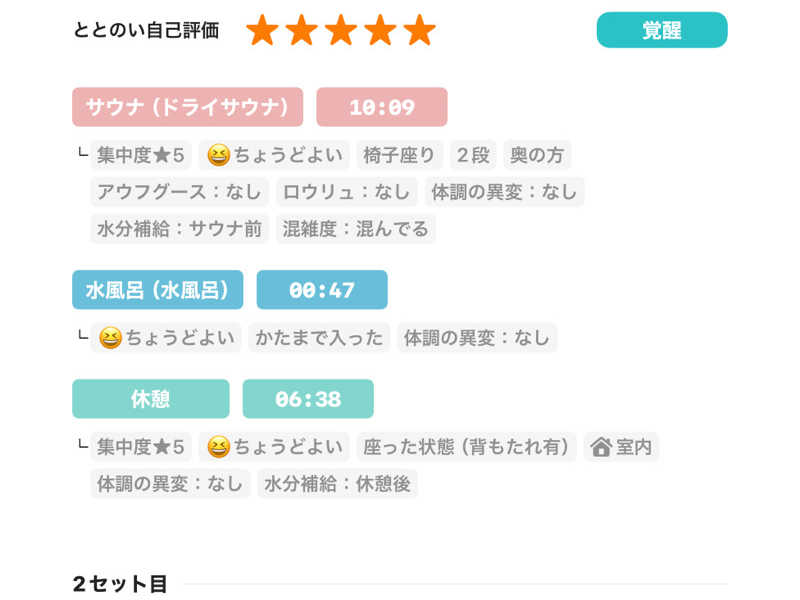Click the fifth orange rating star
Image resolution: width=800 pixels, height=600 pixels.
(x=420, y=30)
